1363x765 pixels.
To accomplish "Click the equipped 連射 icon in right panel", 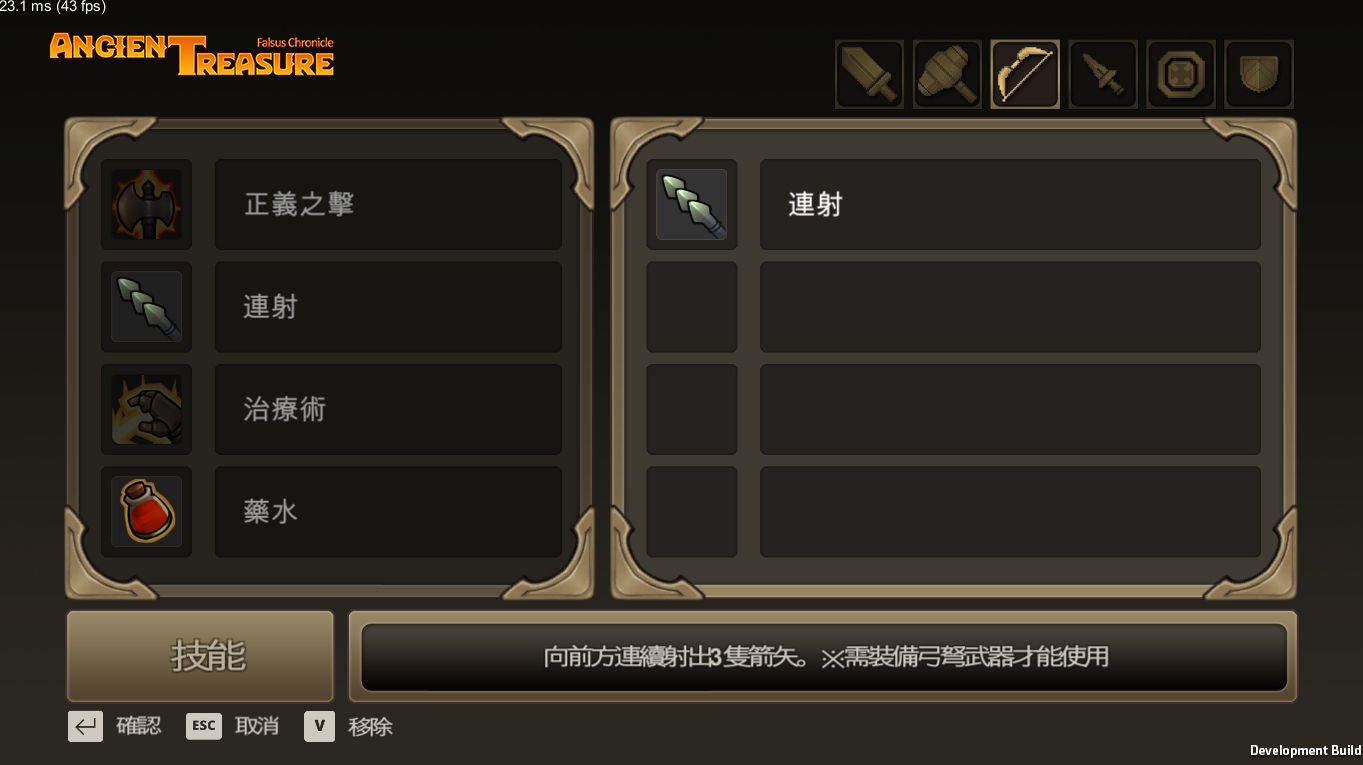I will click(x=691, y=204).
